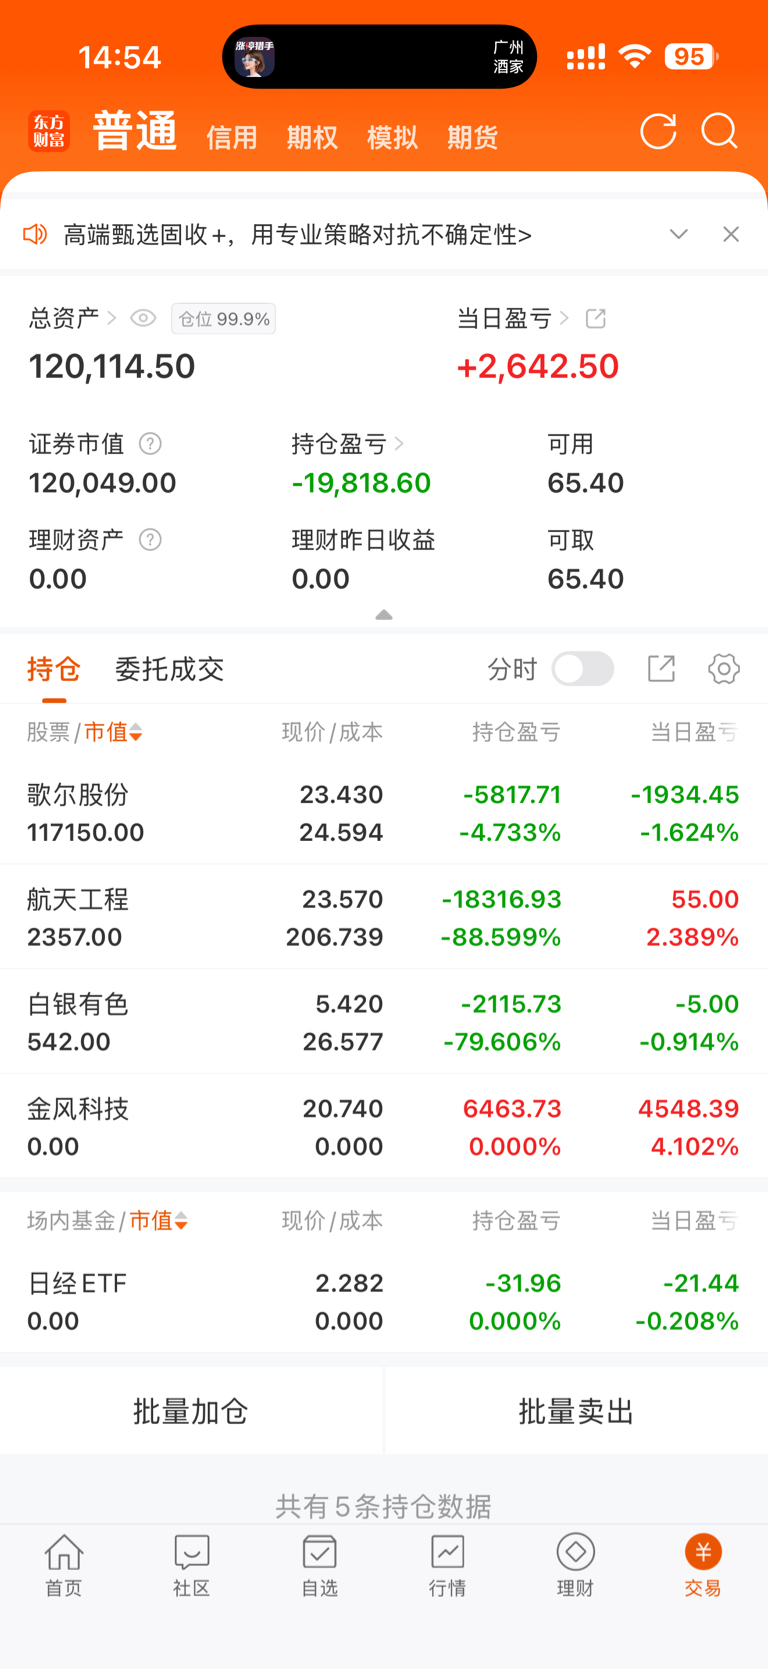Switch to the 委托成交 tab
Screen dimensions: 768x1669
pyautogui.click(x=169, y=669)
